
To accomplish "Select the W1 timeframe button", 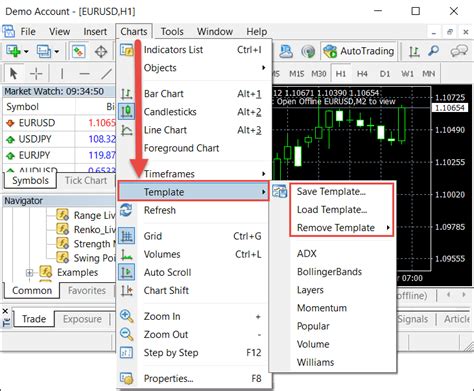I will 407,73.
